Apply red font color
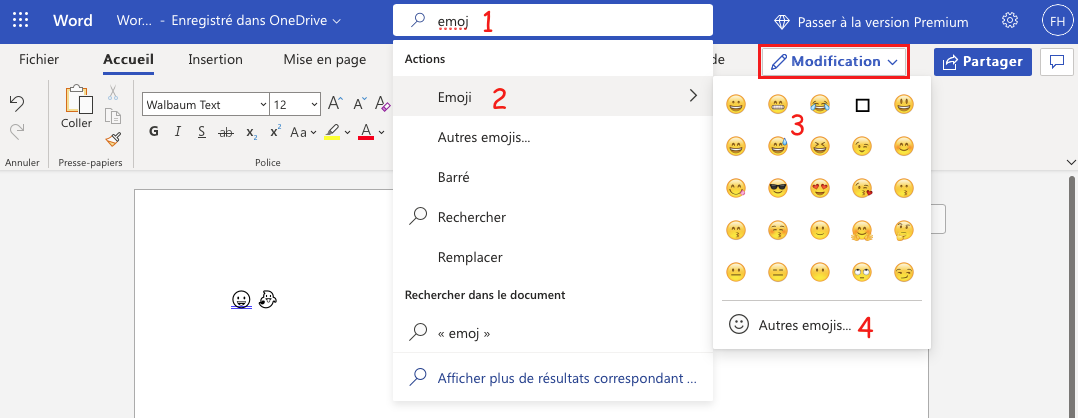1078x418 pixels. [x=366, y=132]
